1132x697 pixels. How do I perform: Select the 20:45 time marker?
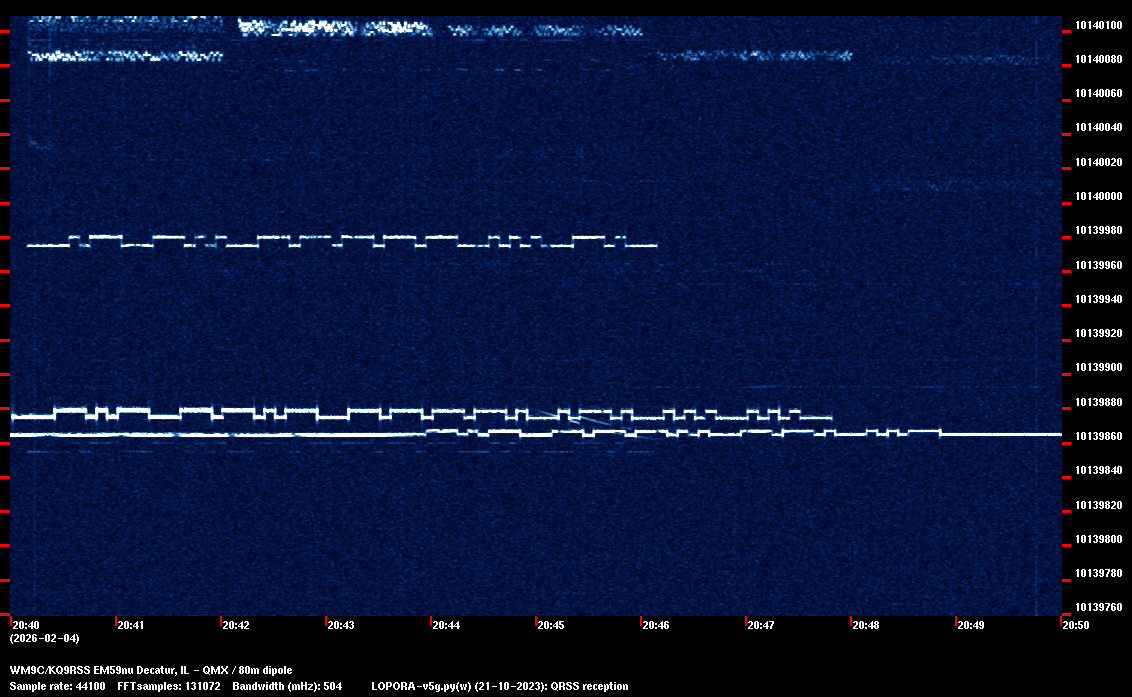(x=551, y=625)
